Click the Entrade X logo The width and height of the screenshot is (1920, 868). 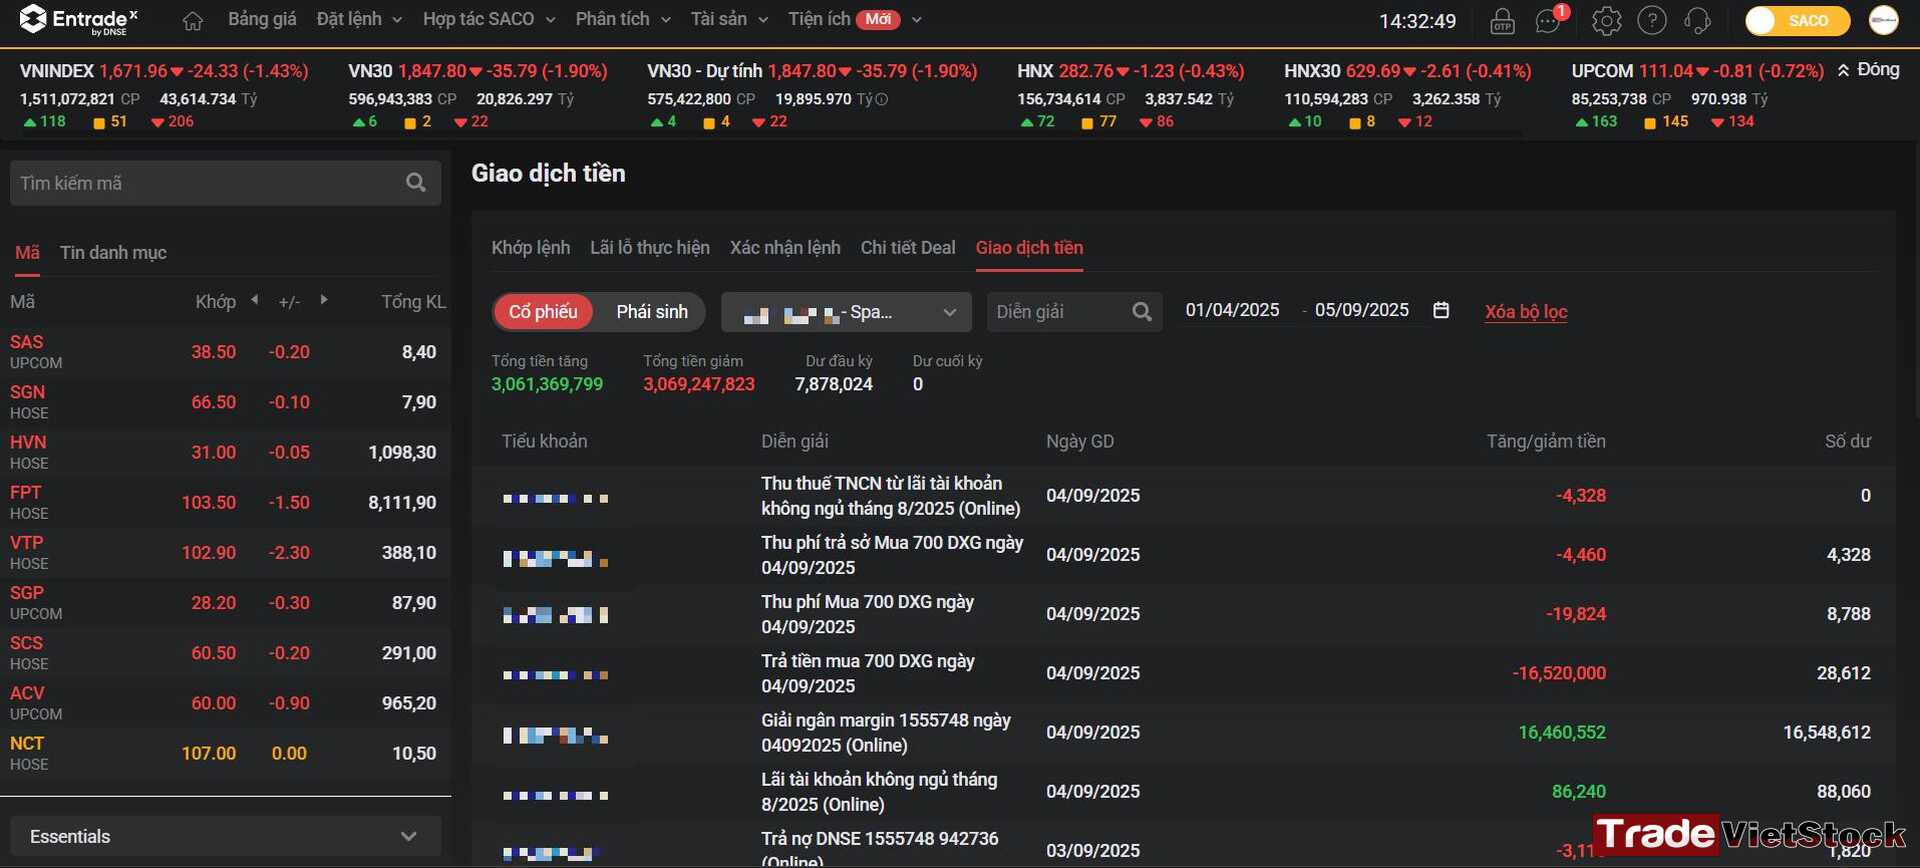[x=79, y=20]
